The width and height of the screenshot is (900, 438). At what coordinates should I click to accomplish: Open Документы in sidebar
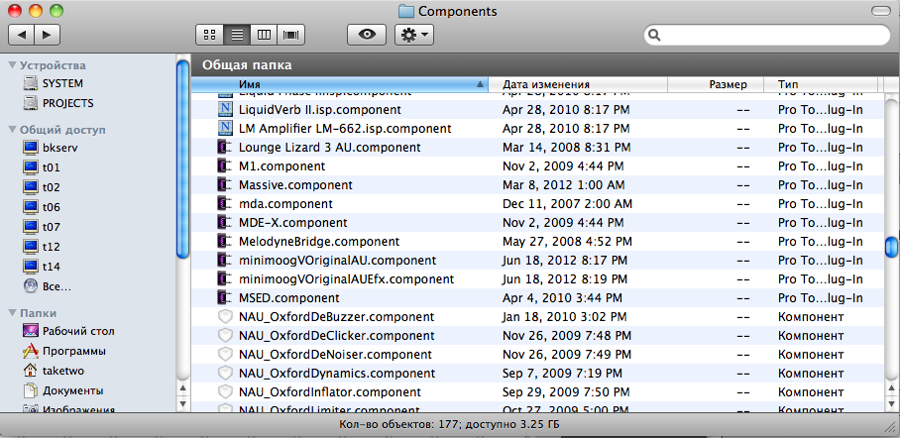63,391
